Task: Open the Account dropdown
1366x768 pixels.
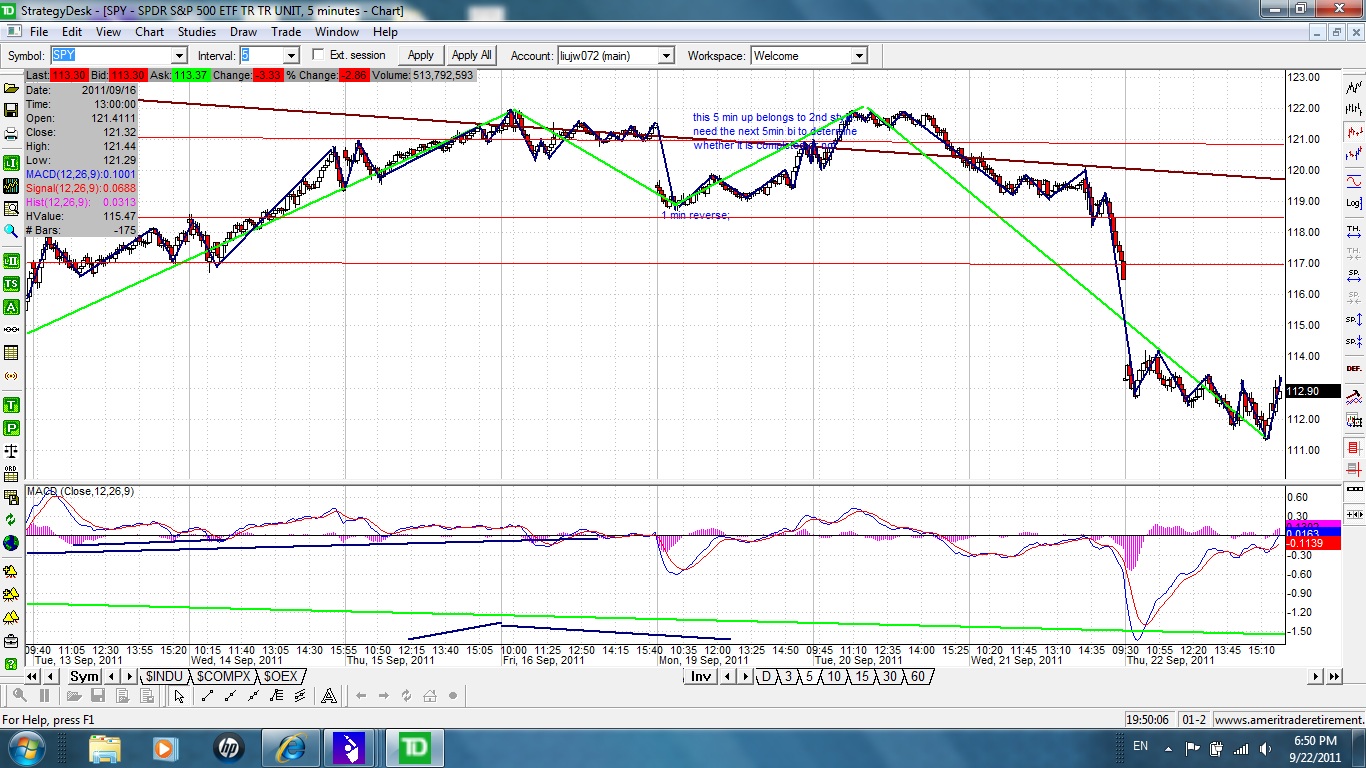Action: 666,56
